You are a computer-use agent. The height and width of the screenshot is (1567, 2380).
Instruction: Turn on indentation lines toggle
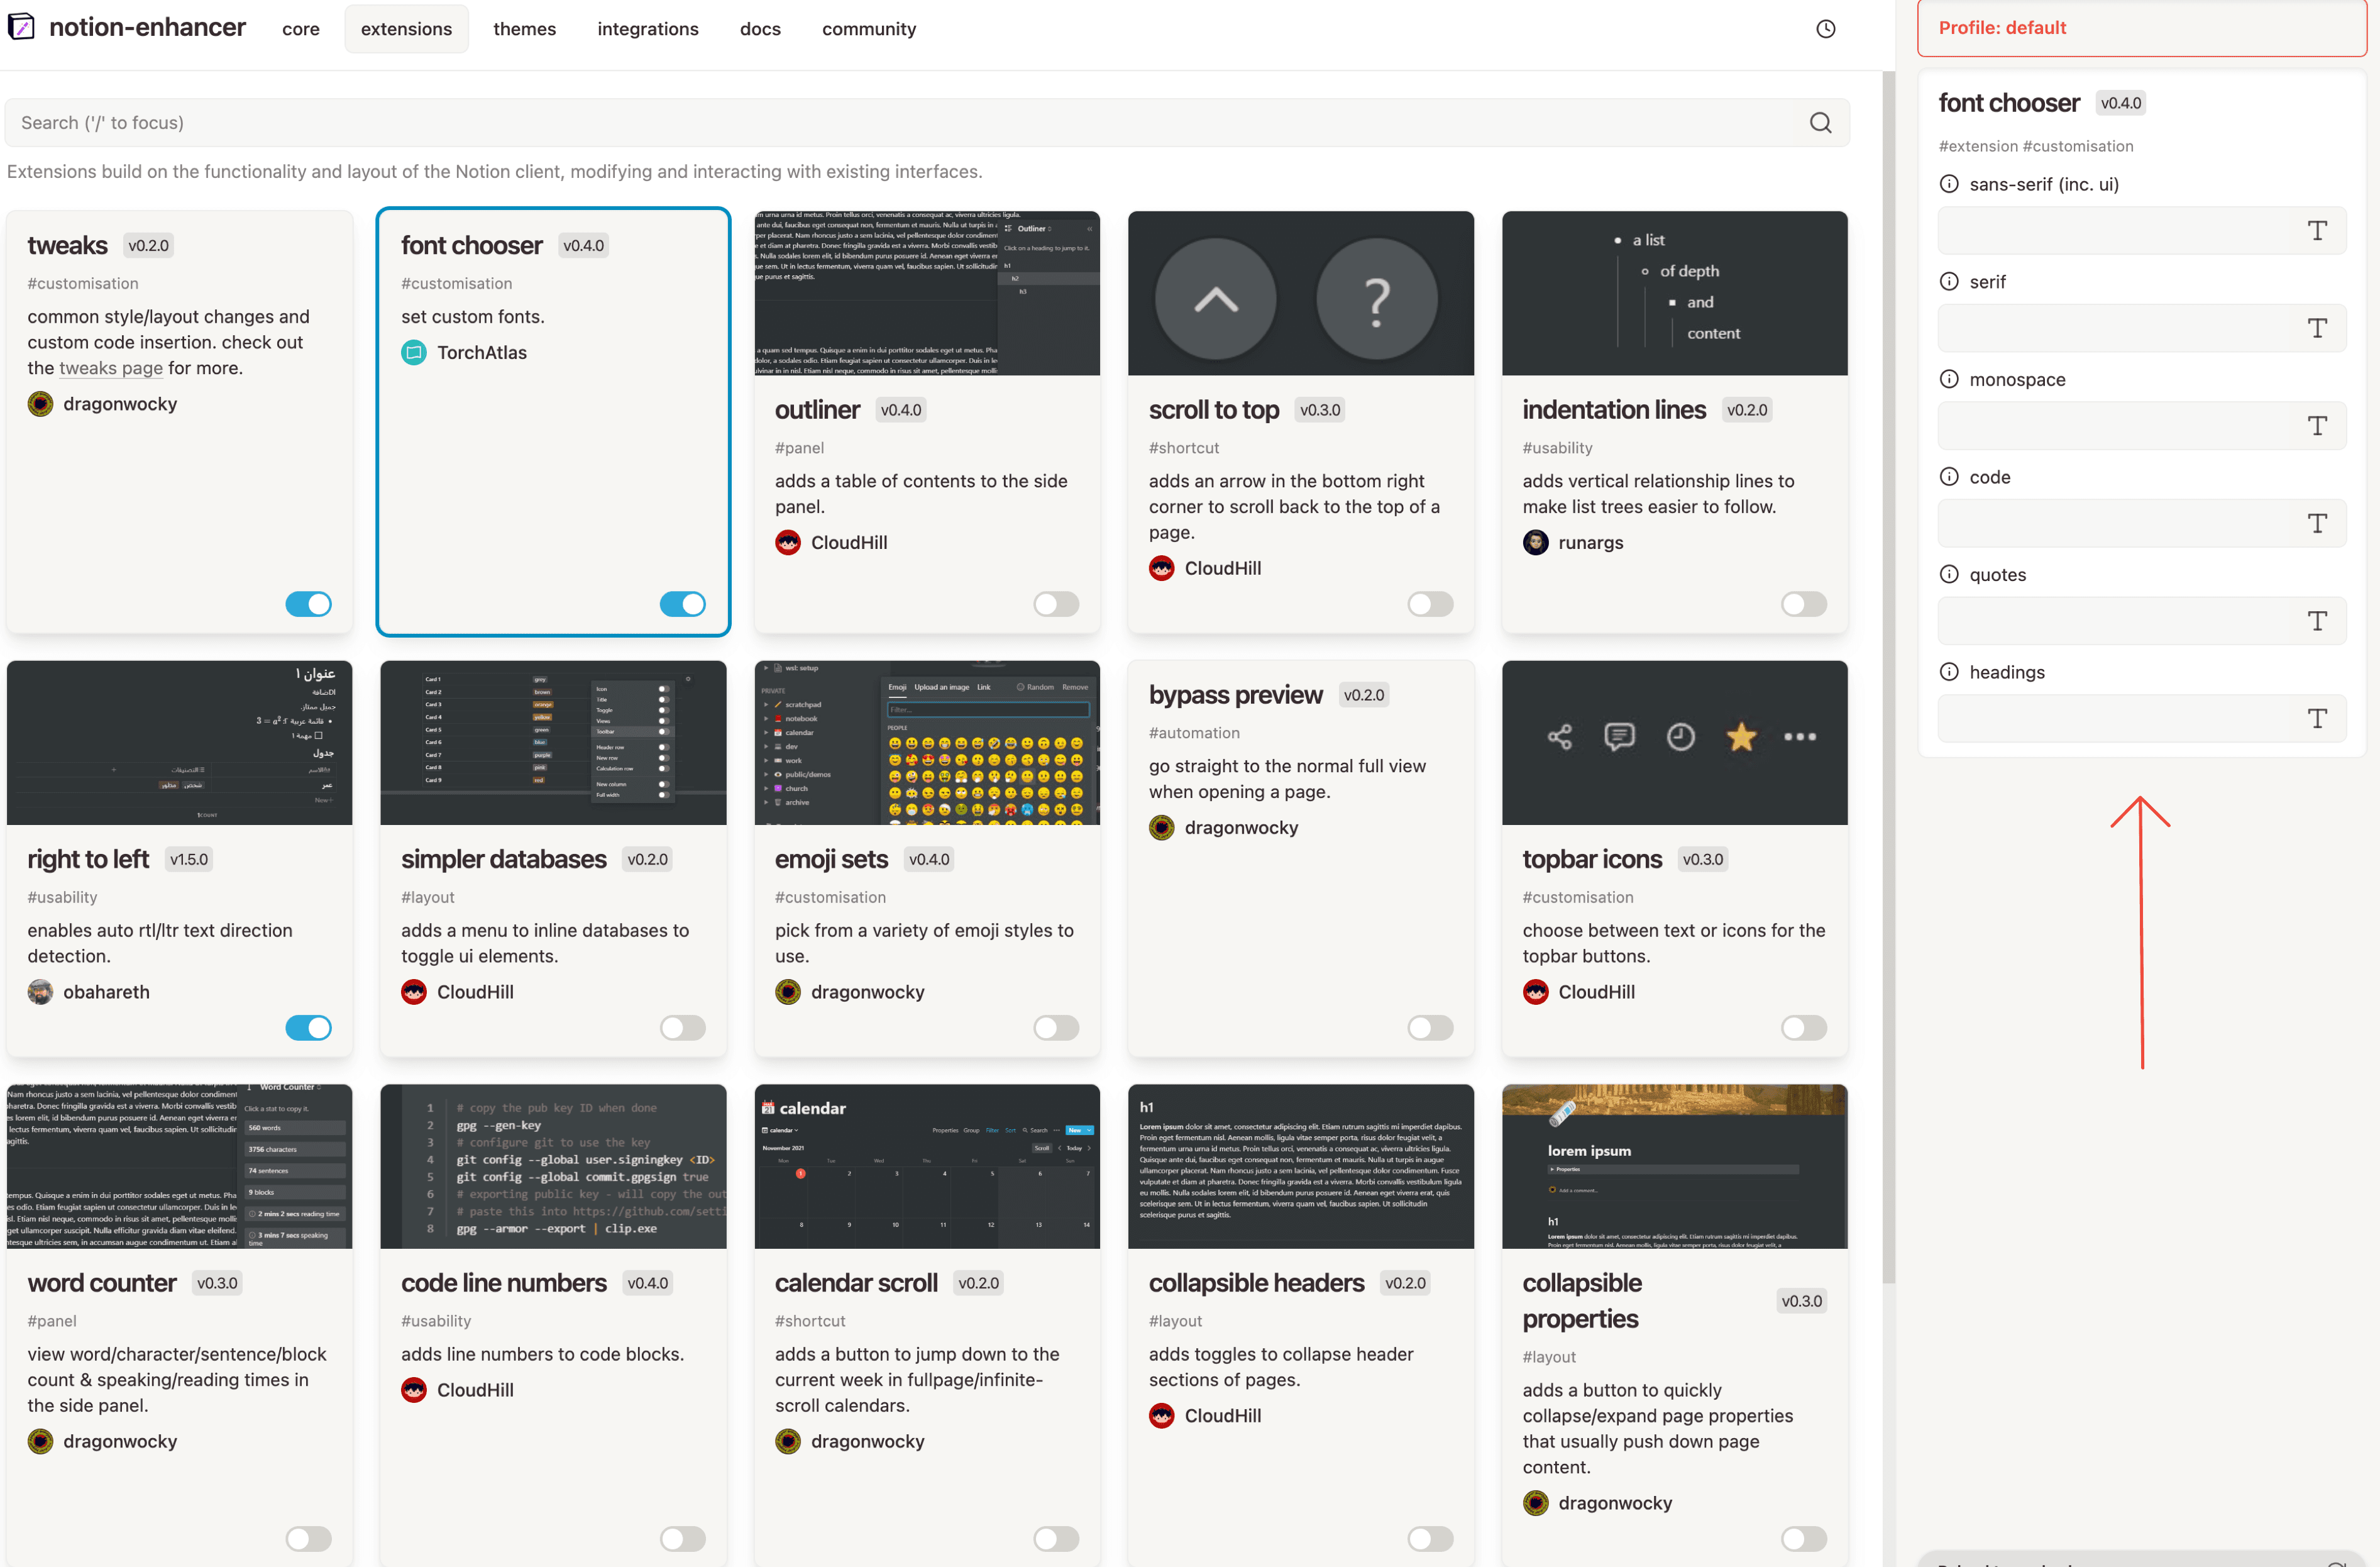(x=1804, y=604)
